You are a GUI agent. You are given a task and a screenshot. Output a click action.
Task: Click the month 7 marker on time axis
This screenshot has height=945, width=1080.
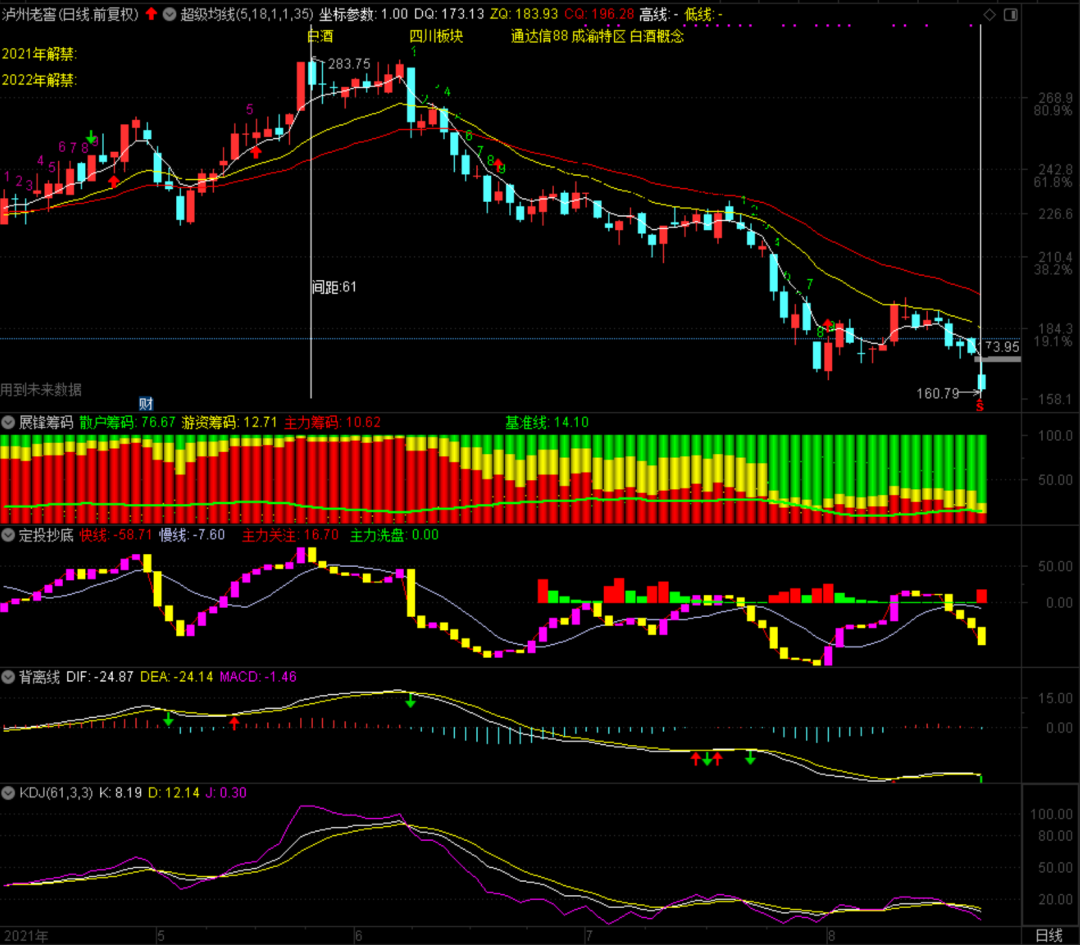pyautogui.click(x=589, y=936)
